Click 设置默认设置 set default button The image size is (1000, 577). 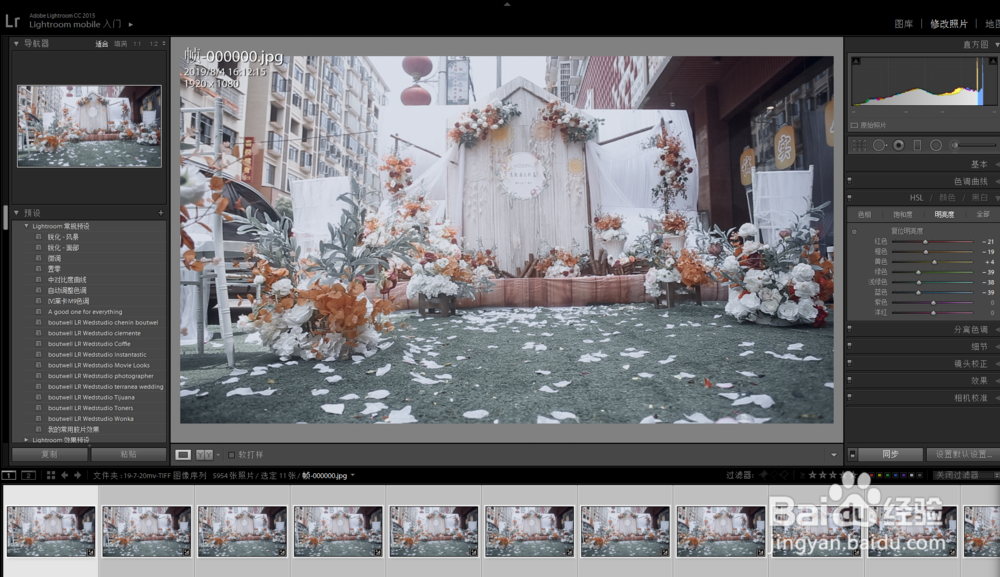964,454
